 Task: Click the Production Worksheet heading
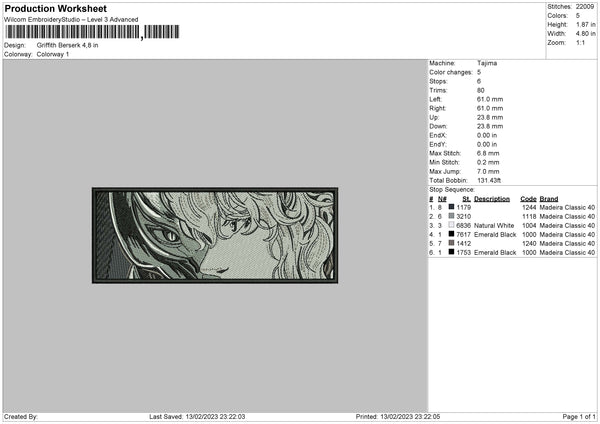55,8
